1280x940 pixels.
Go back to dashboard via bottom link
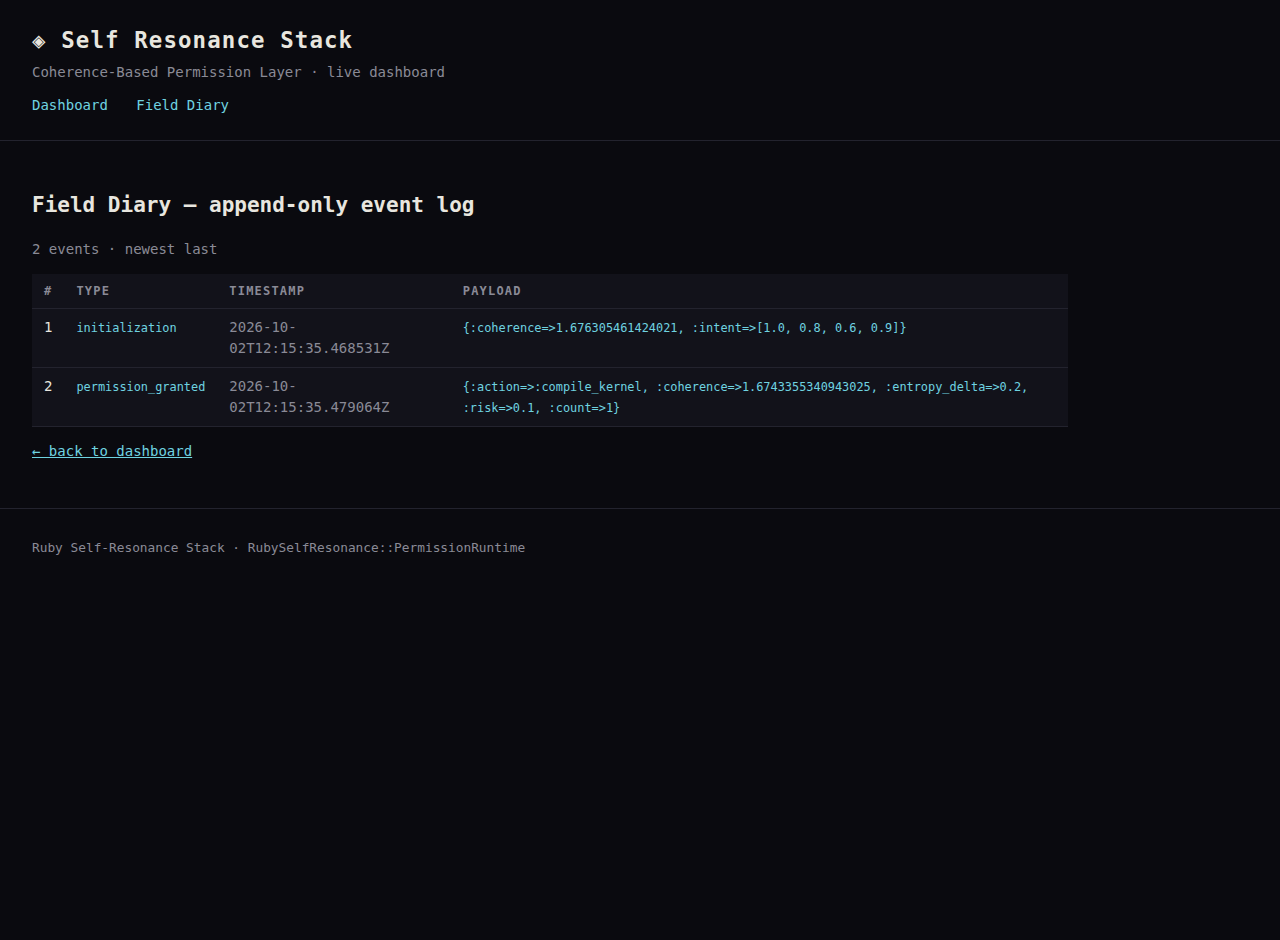[112, 451]
